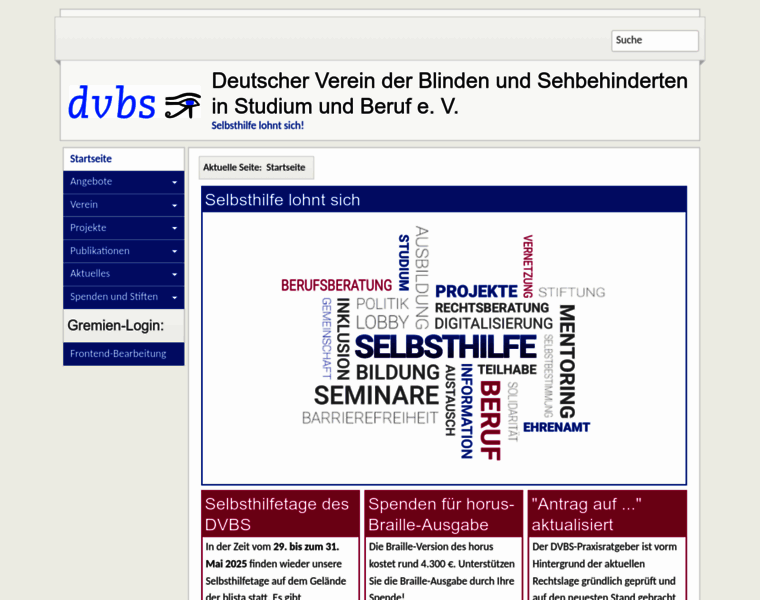Click the Frontend-Bearbeitung link
This screenshot has width=760, height=600.
click(124, 354)
